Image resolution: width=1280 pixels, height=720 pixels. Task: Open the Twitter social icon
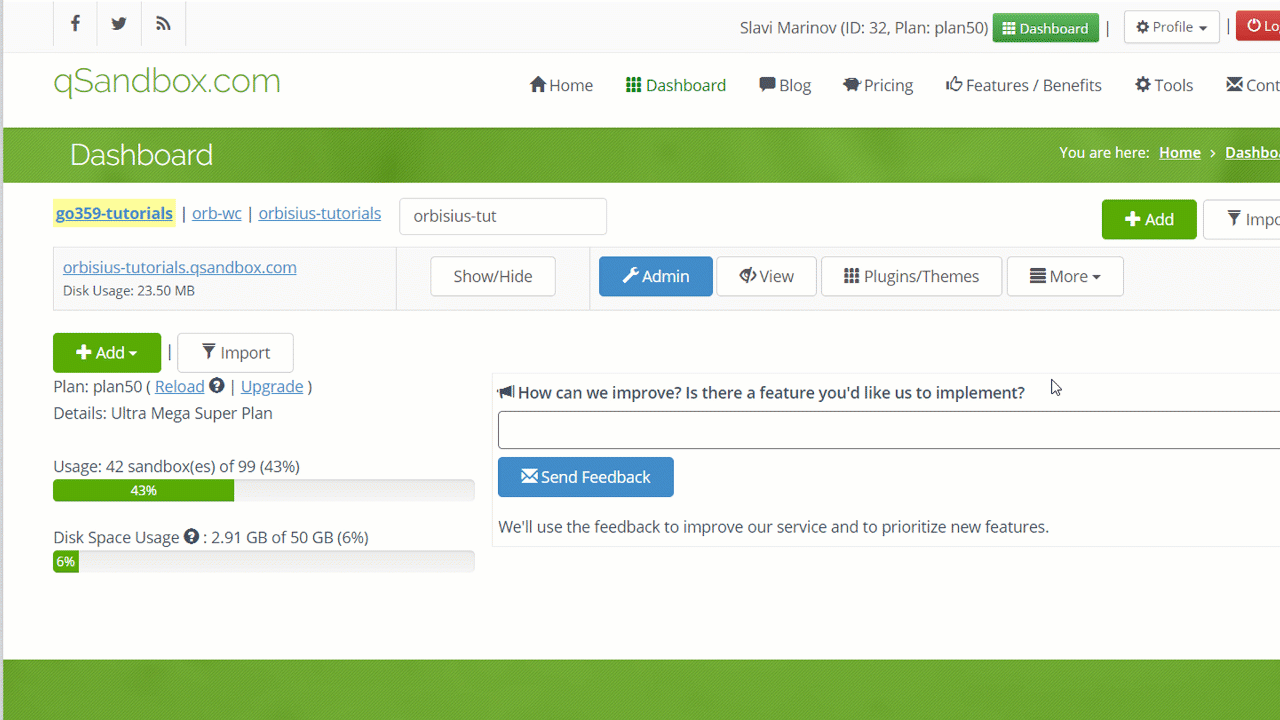coord(119,24)
